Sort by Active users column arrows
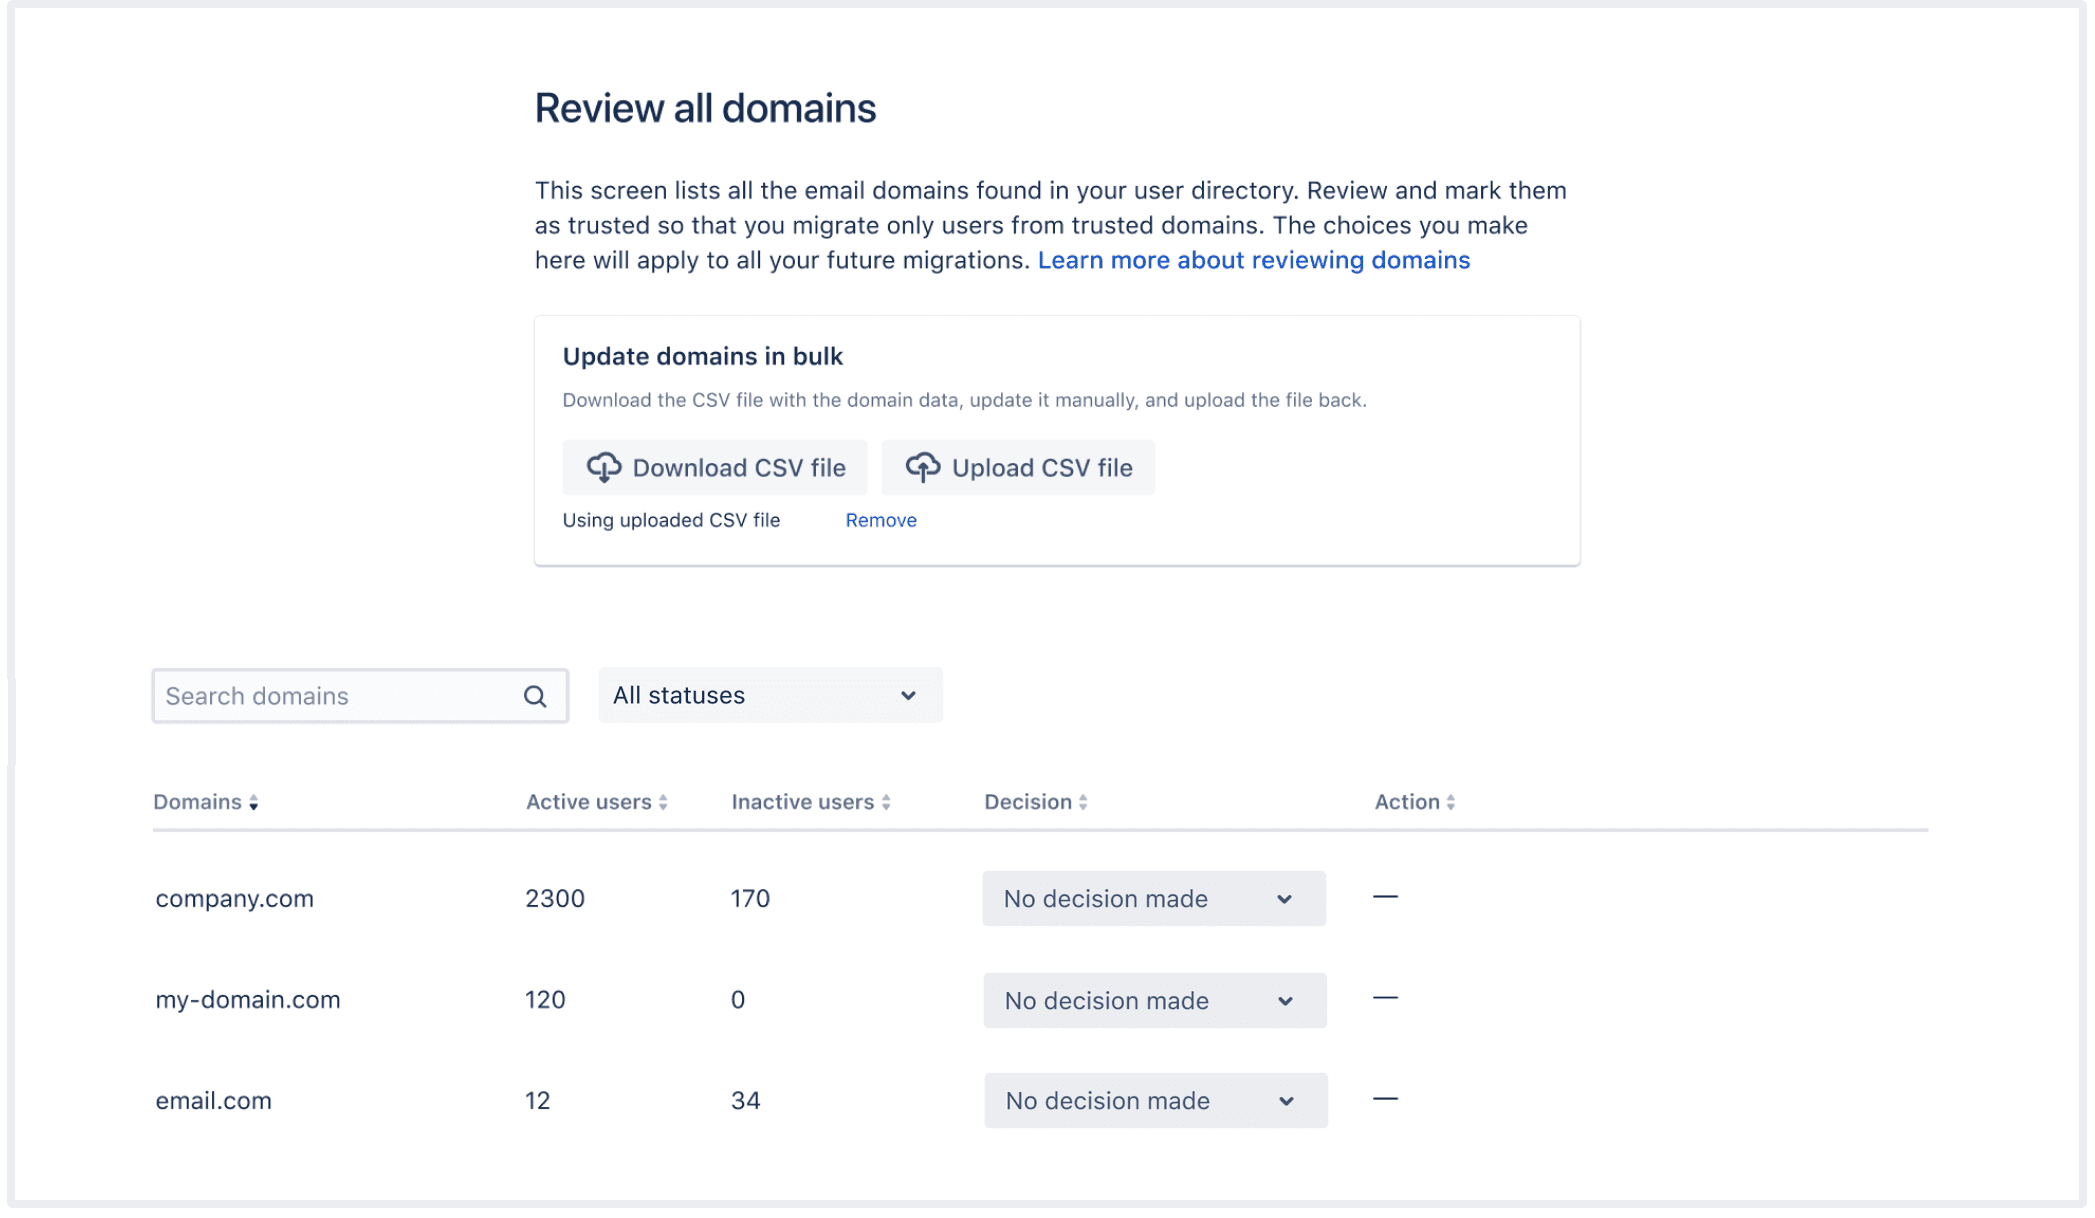Screen dimensions: 2095x1218 pyautogui.click(x=663, y=804)
